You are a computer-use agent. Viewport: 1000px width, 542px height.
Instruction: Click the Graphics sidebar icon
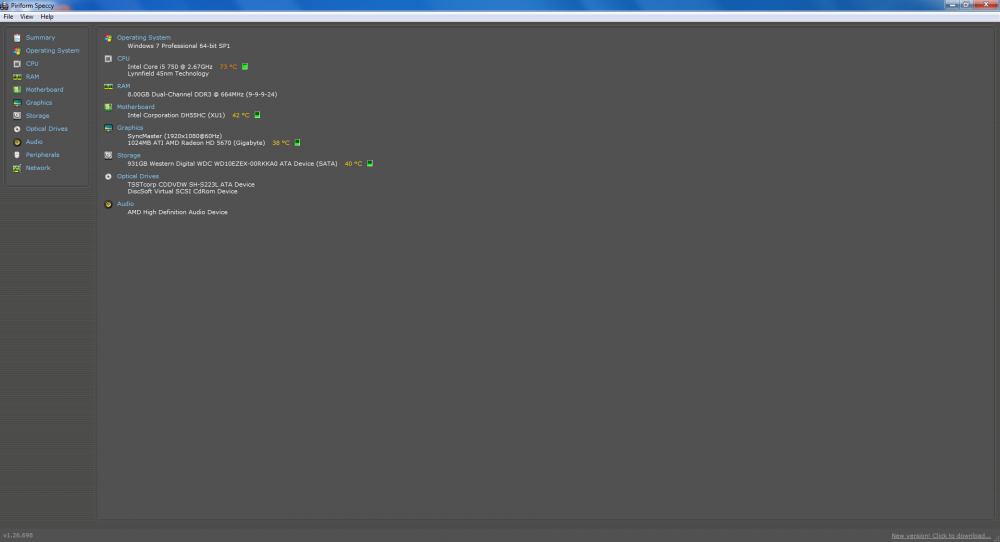point(17,103)
